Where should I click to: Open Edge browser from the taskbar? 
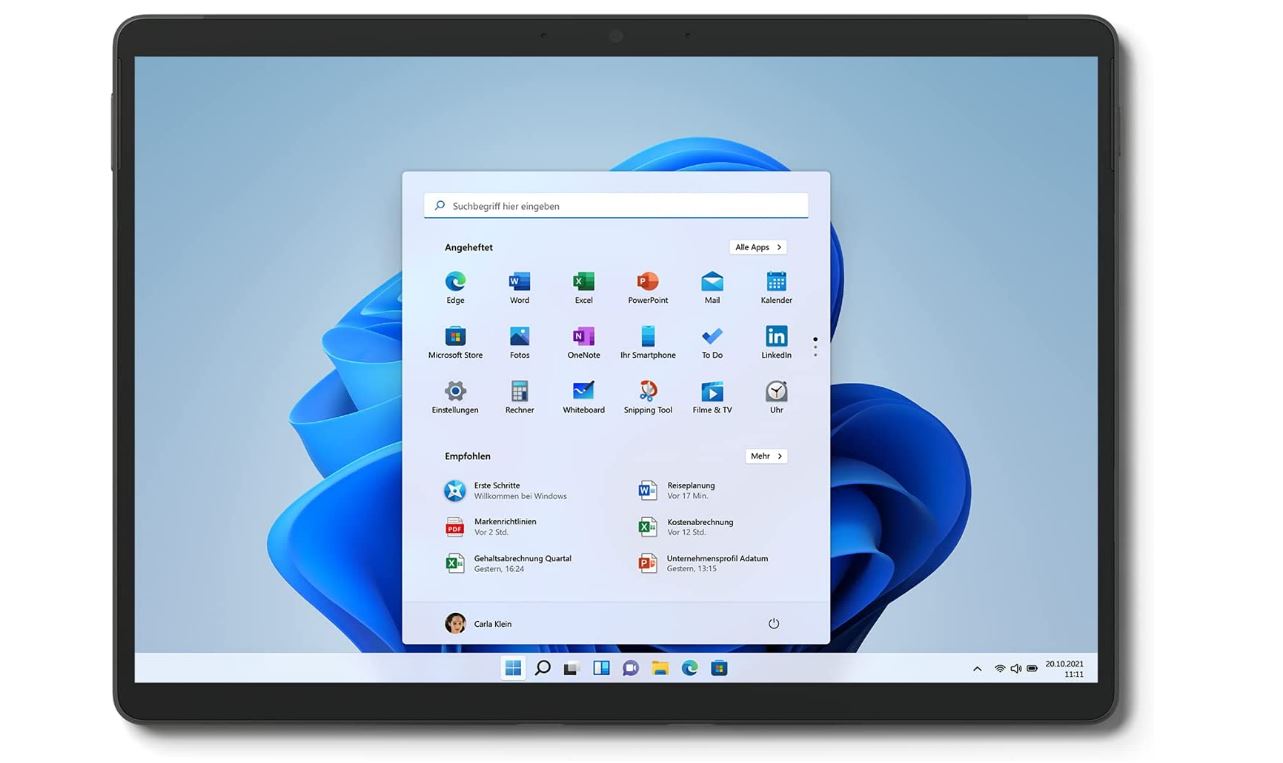[x=689, y=668]
